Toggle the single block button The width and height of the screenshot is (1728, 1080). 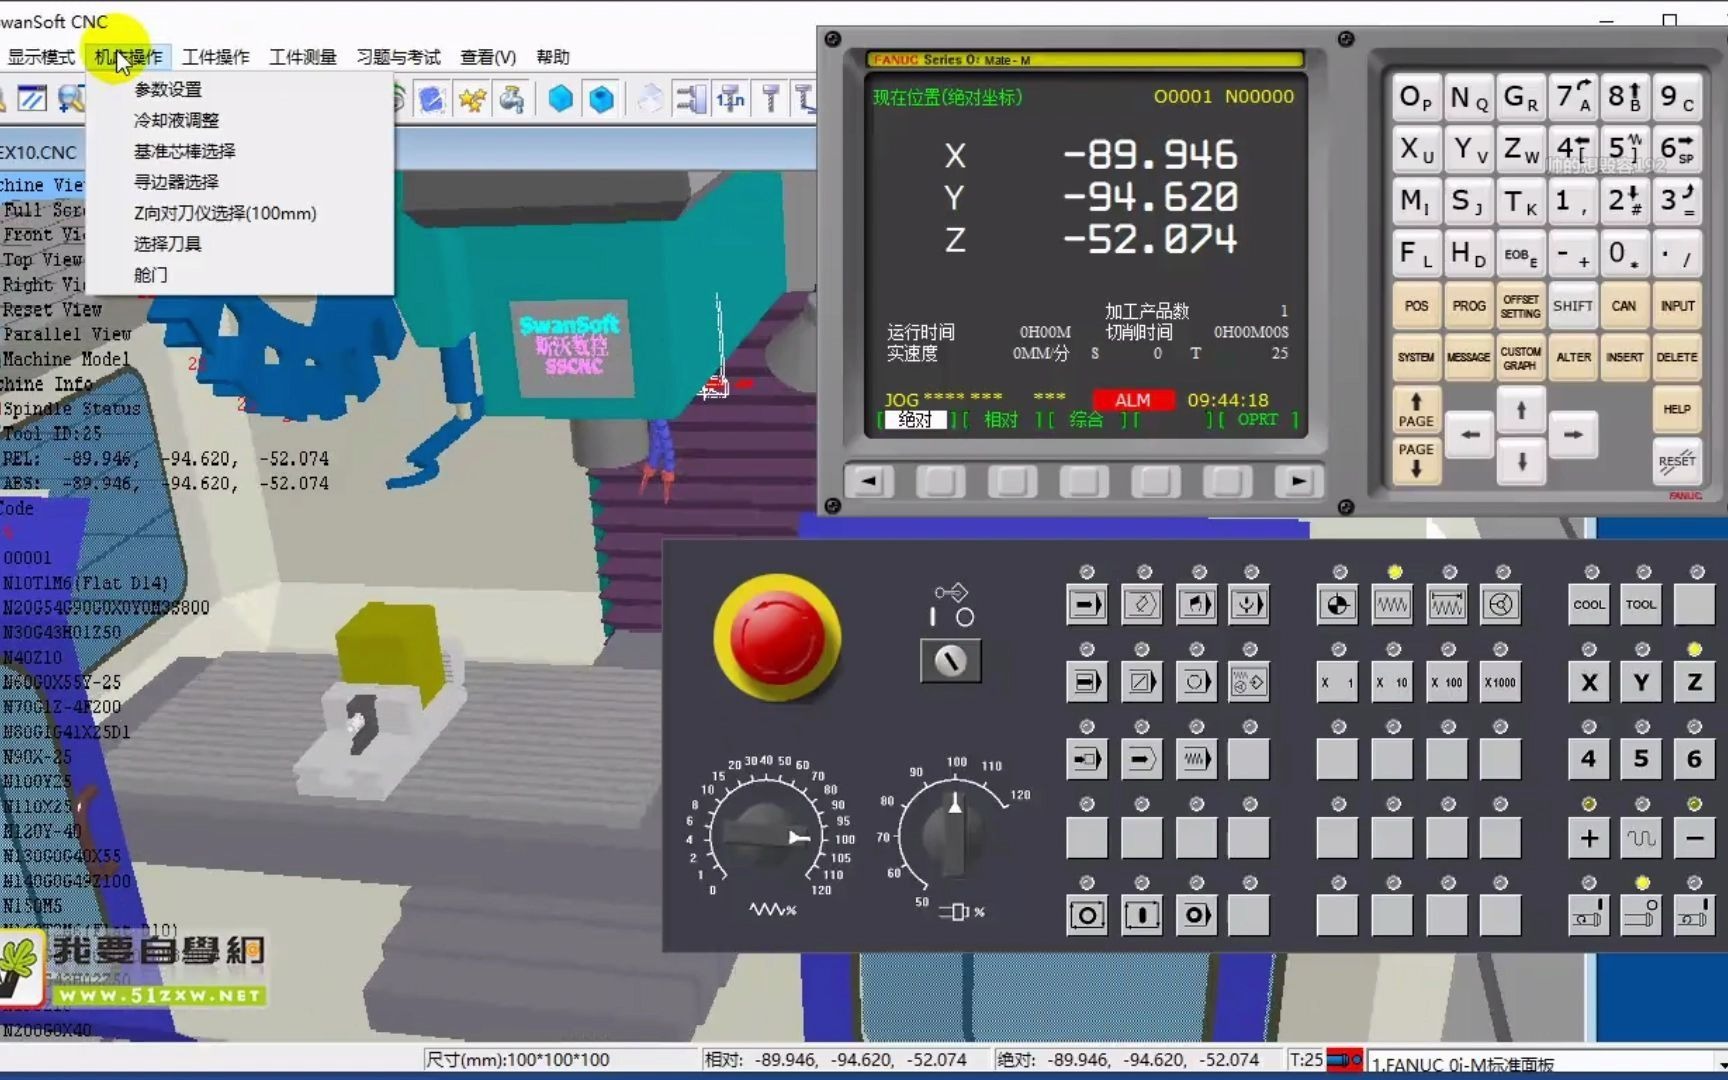[x=1087, y=682]
